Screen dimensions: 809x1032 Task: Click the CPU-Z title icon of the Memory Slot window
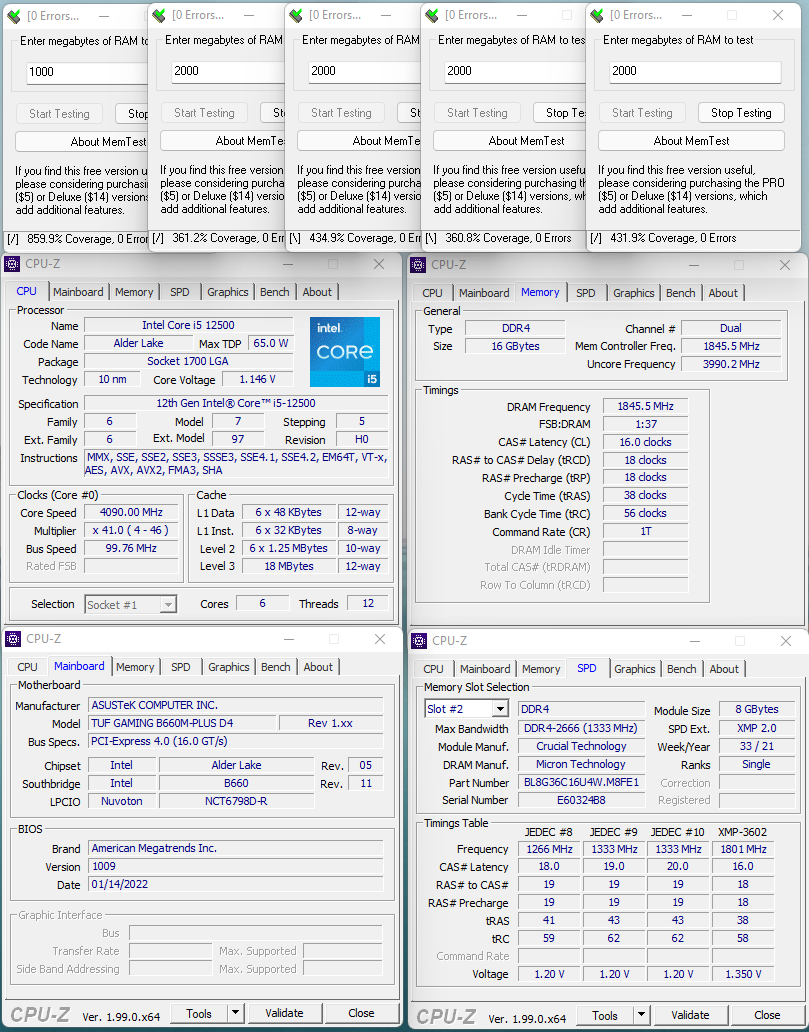point(419,641)
